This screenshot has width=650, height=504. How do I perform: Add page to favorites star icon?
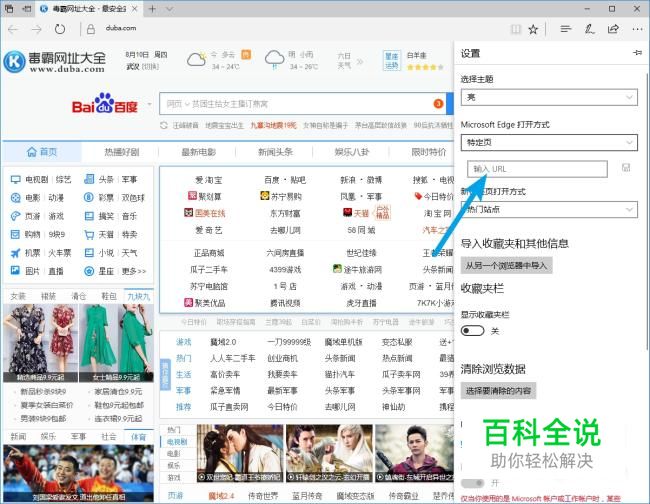533,29
